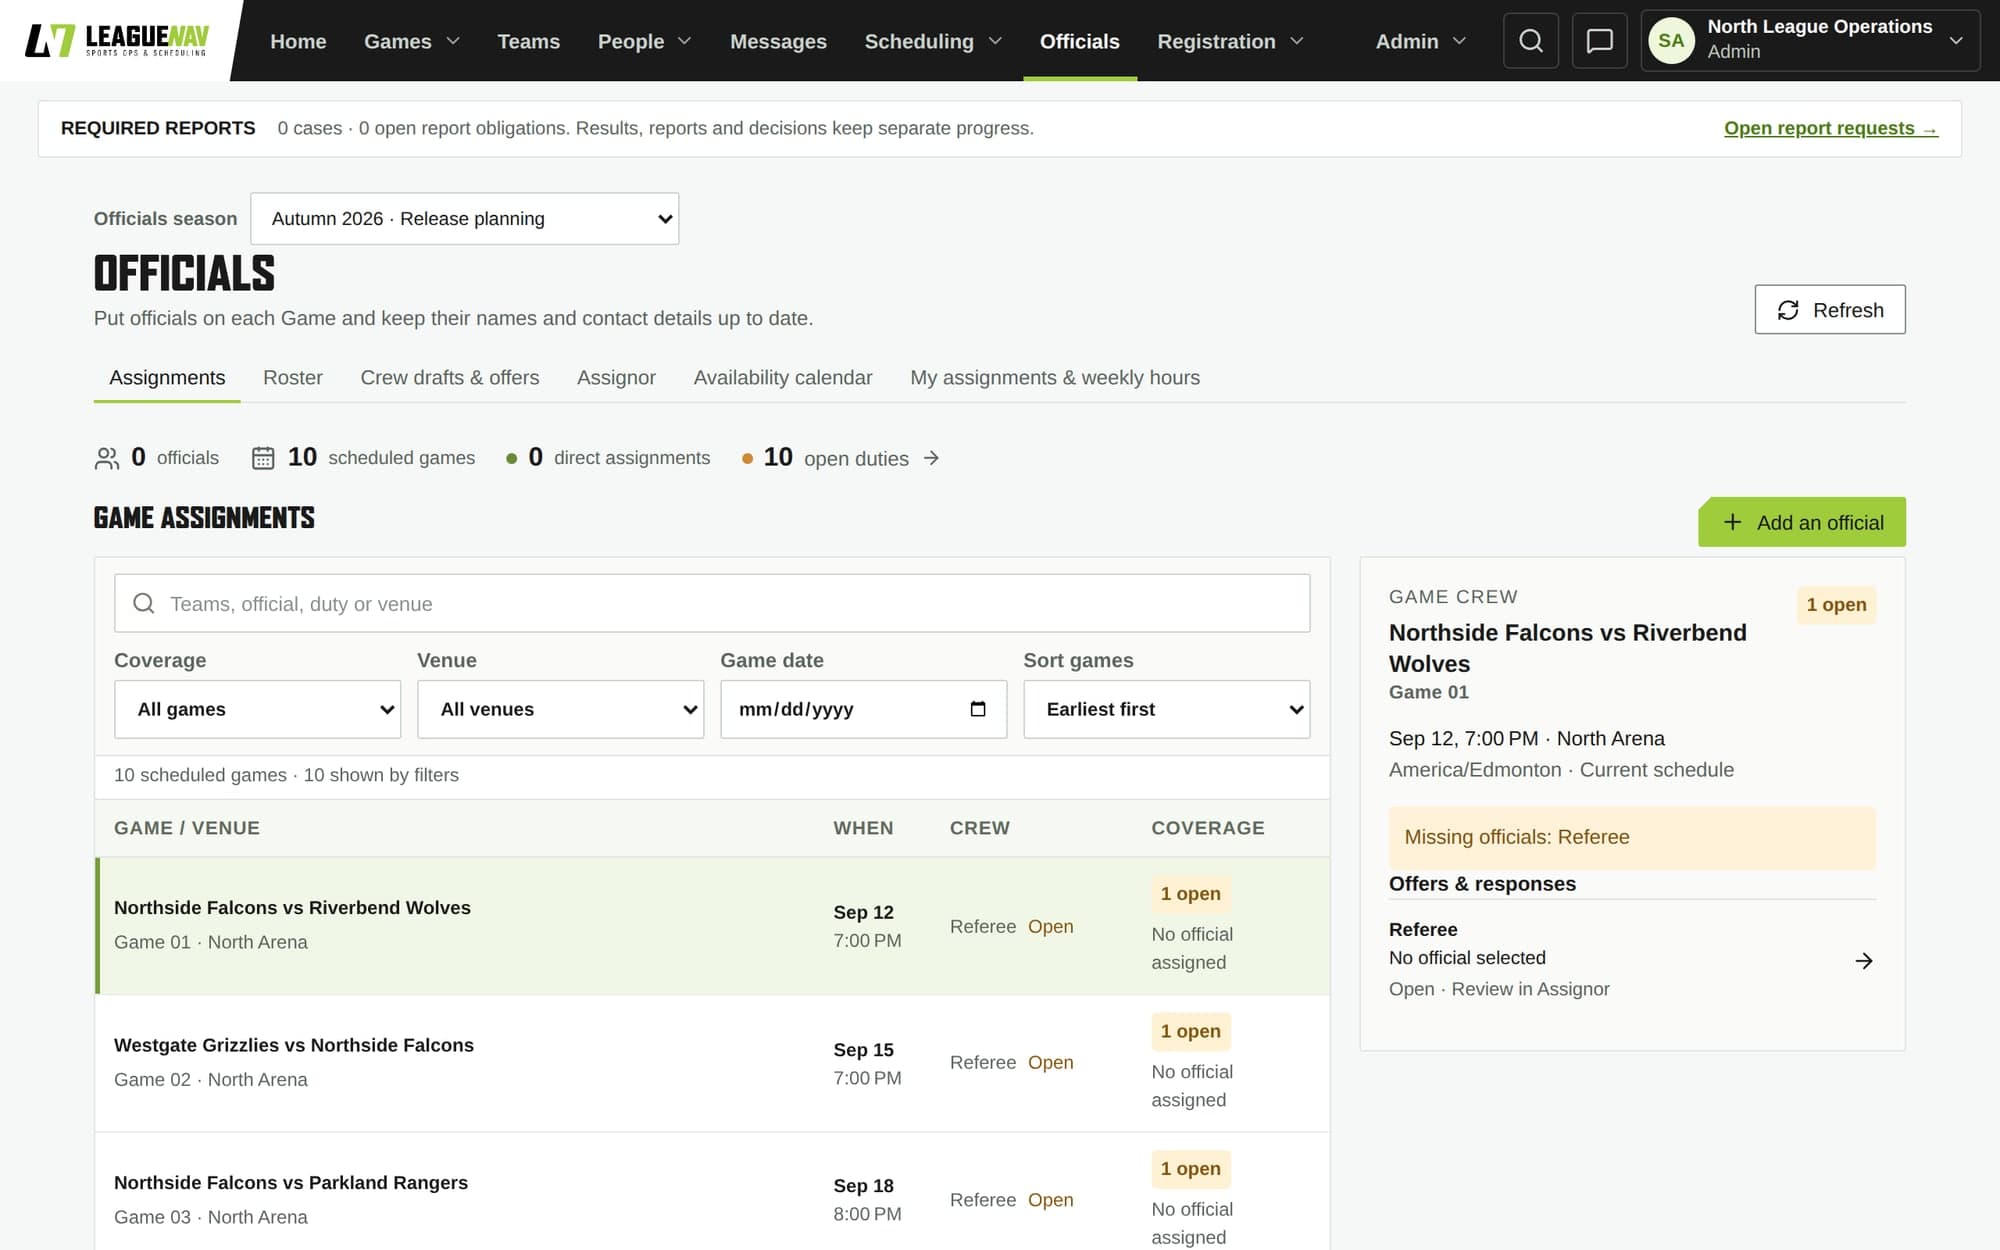Select Westgate Grizzlies vs Northside Falcons row

pos(712,1063)
